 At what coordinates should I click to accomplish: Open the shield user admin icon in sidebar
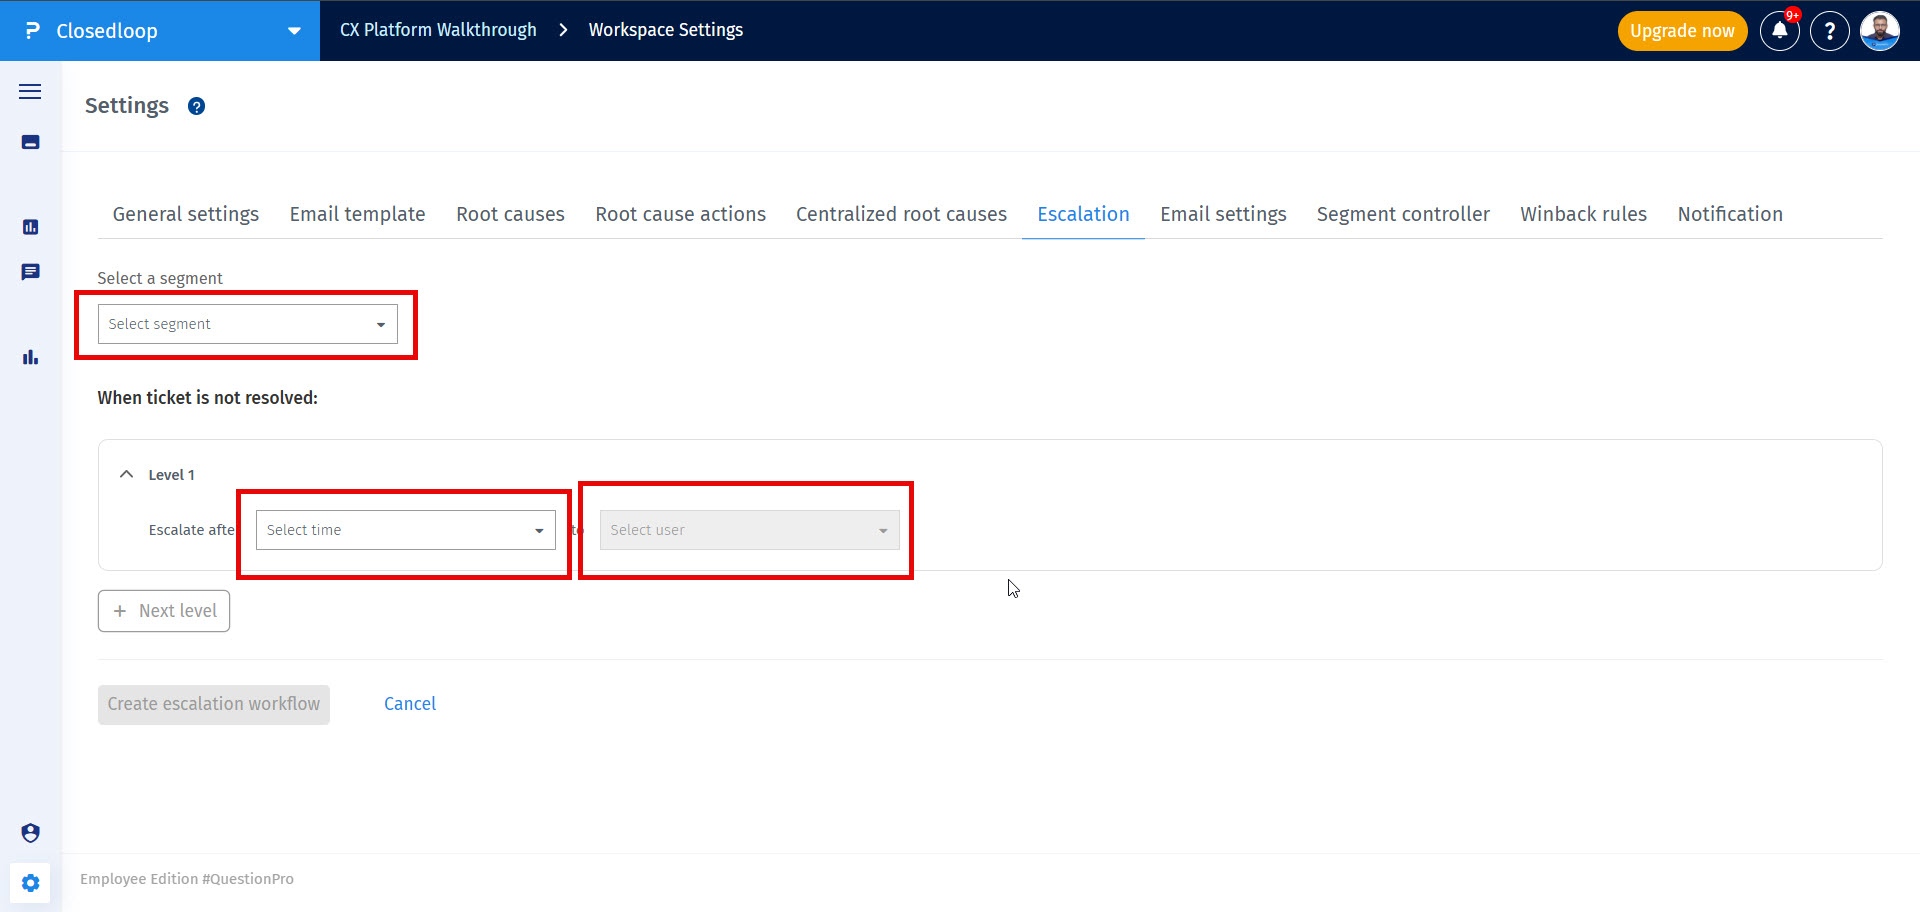30,833
